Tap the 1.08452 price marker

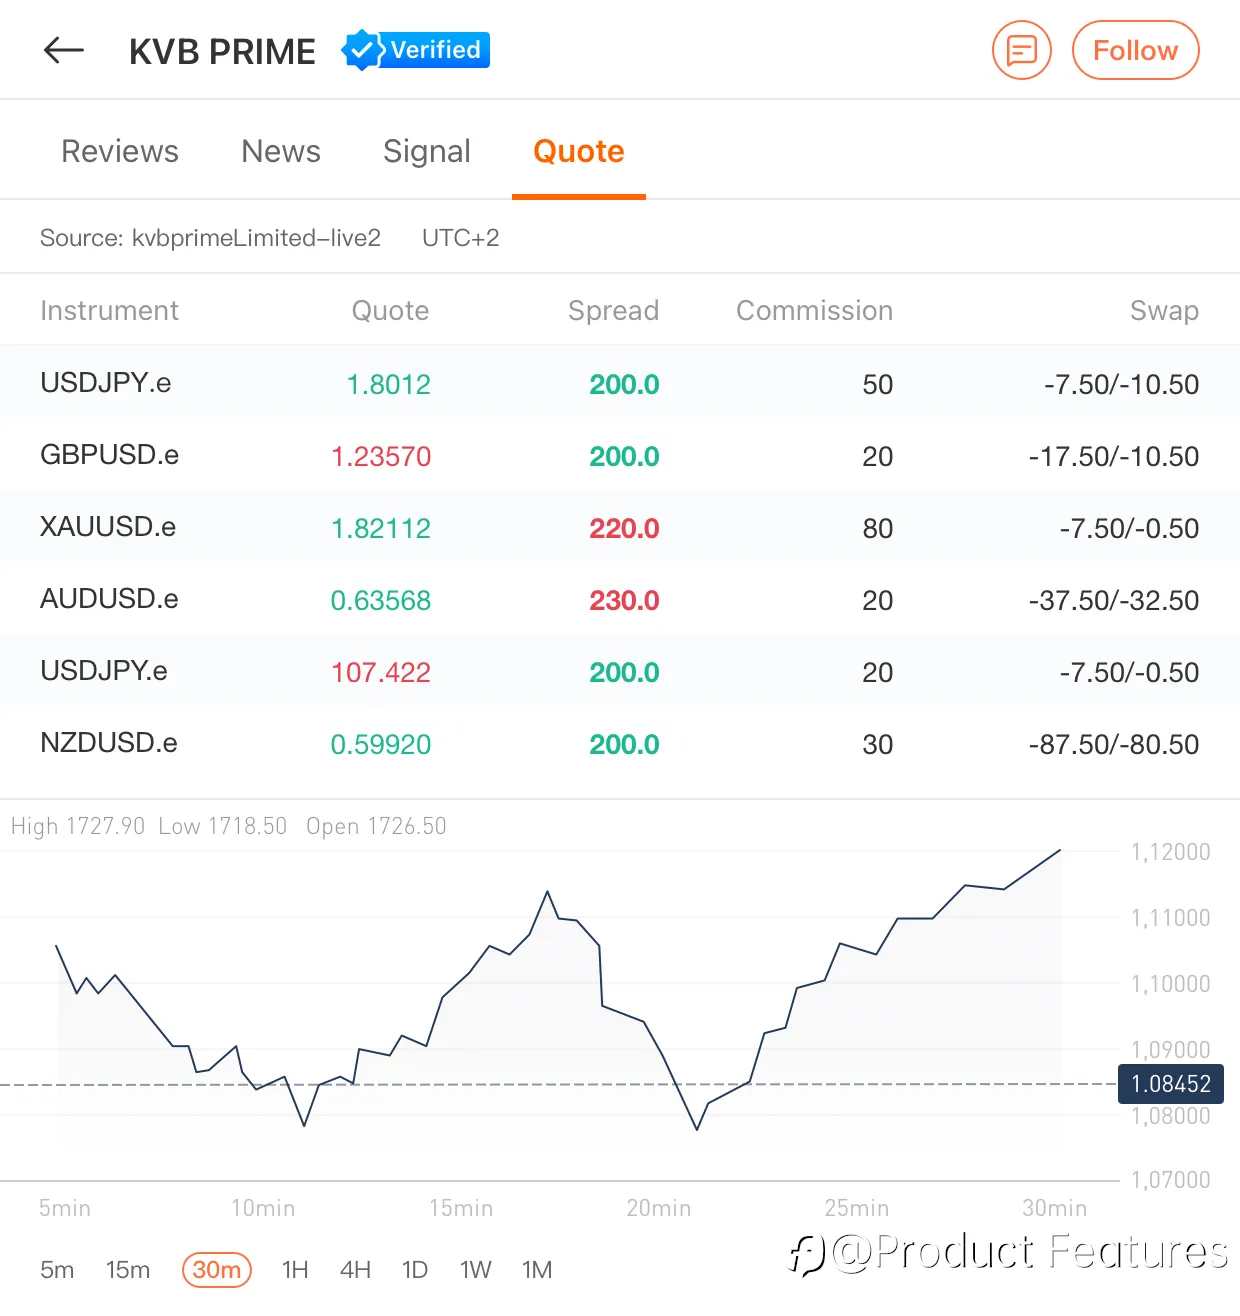point(1171,1084)
